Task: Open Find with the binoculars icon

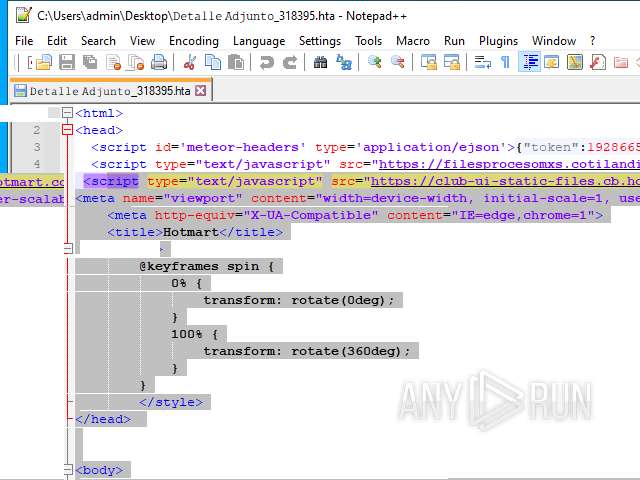Action: tap(320, 62)
